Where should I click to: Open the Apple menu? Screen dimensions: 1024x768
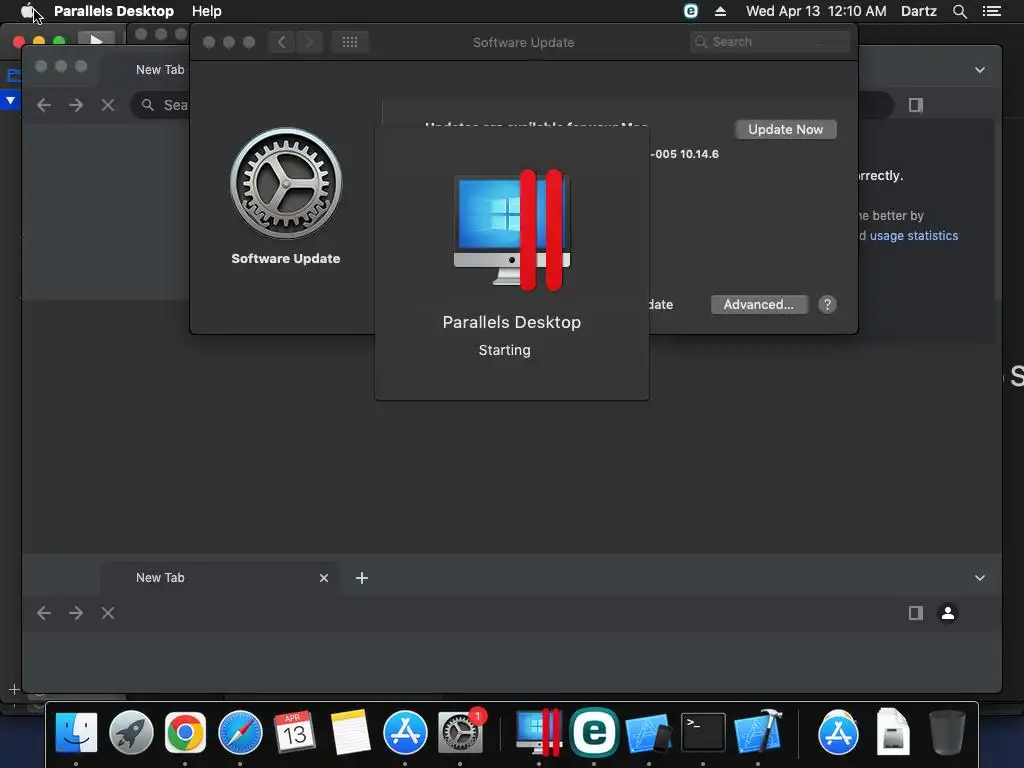pos(27,10)
